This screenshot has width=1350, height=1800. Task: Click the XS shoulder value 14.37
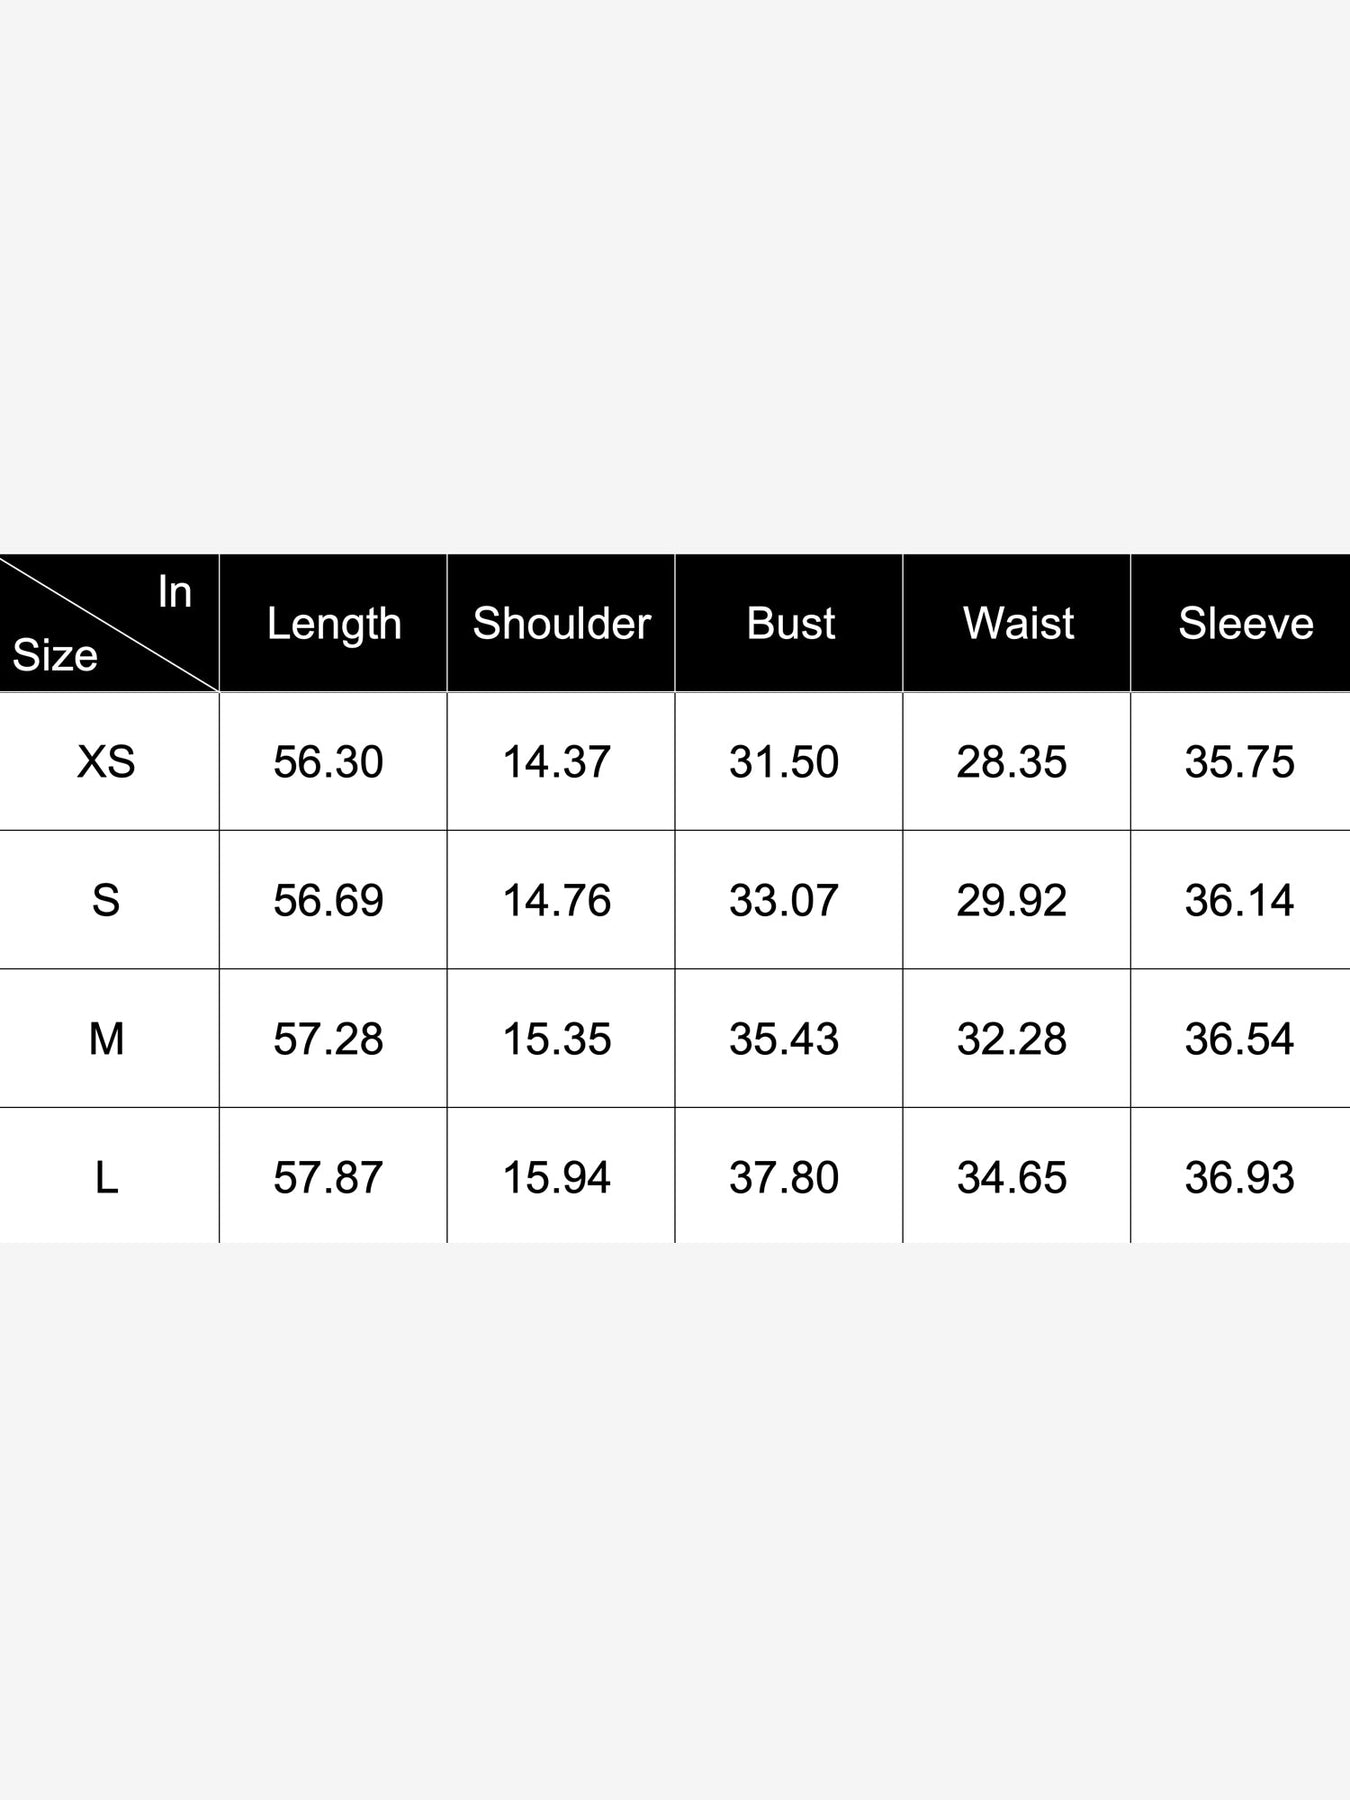[556, 762]
